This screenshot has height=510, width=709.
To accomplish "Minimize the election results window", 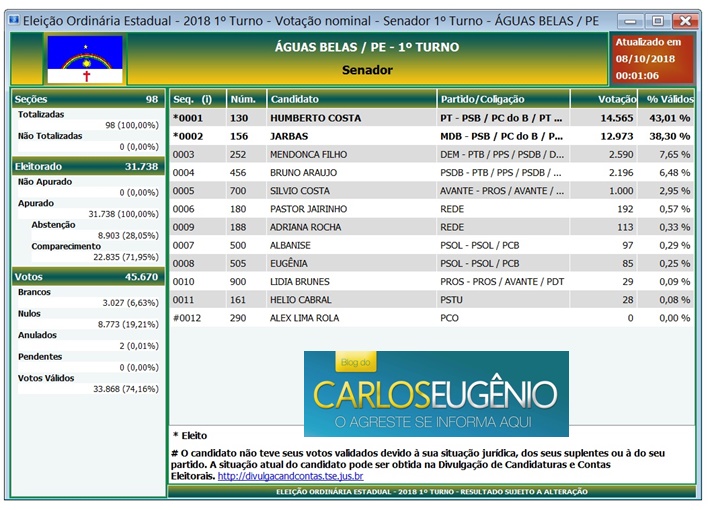I will click(630, 21).
